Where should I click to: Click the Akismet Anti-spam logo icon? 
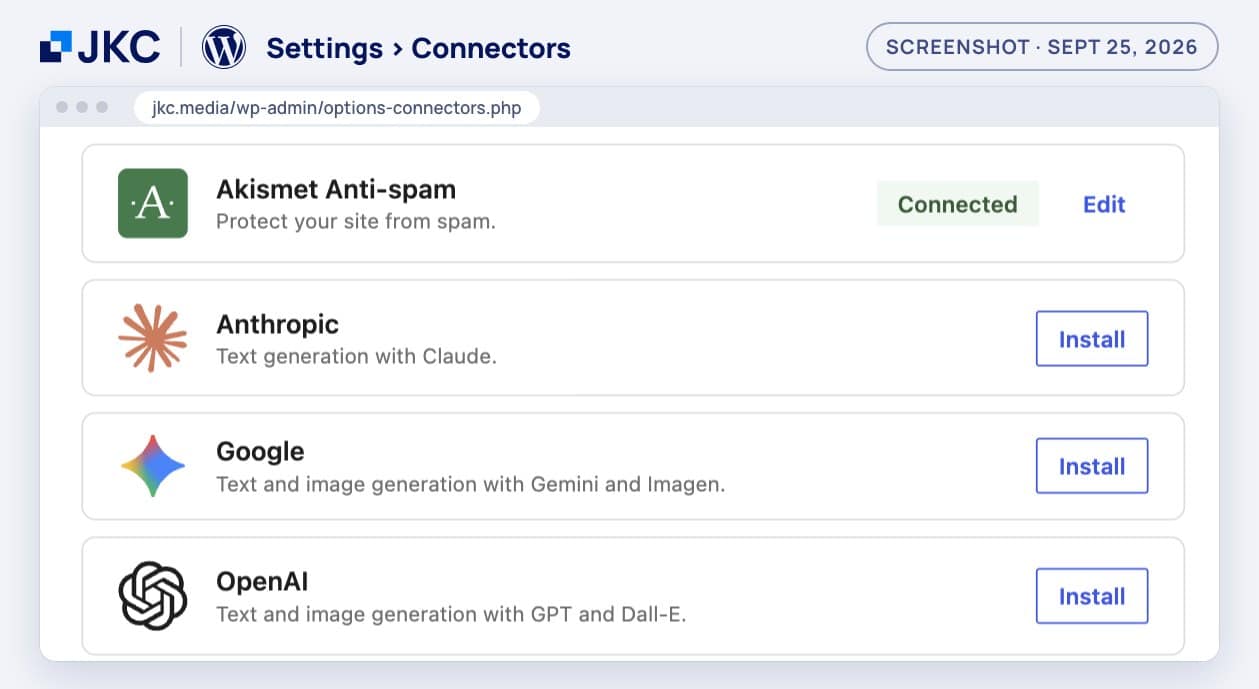153,203
